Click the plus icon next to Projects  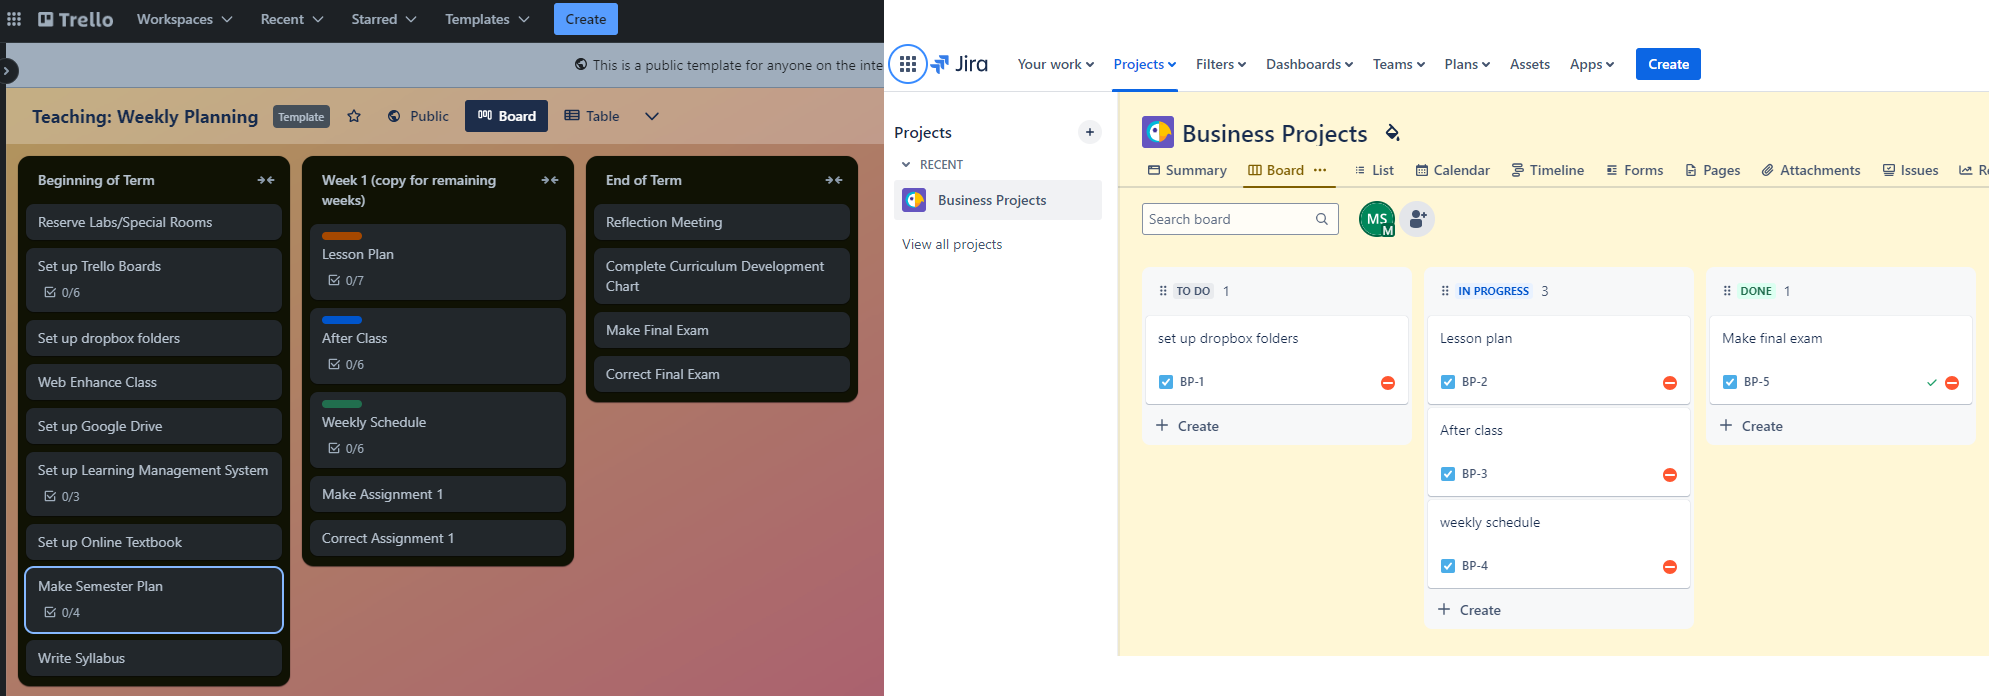(x=1089, y=132)
